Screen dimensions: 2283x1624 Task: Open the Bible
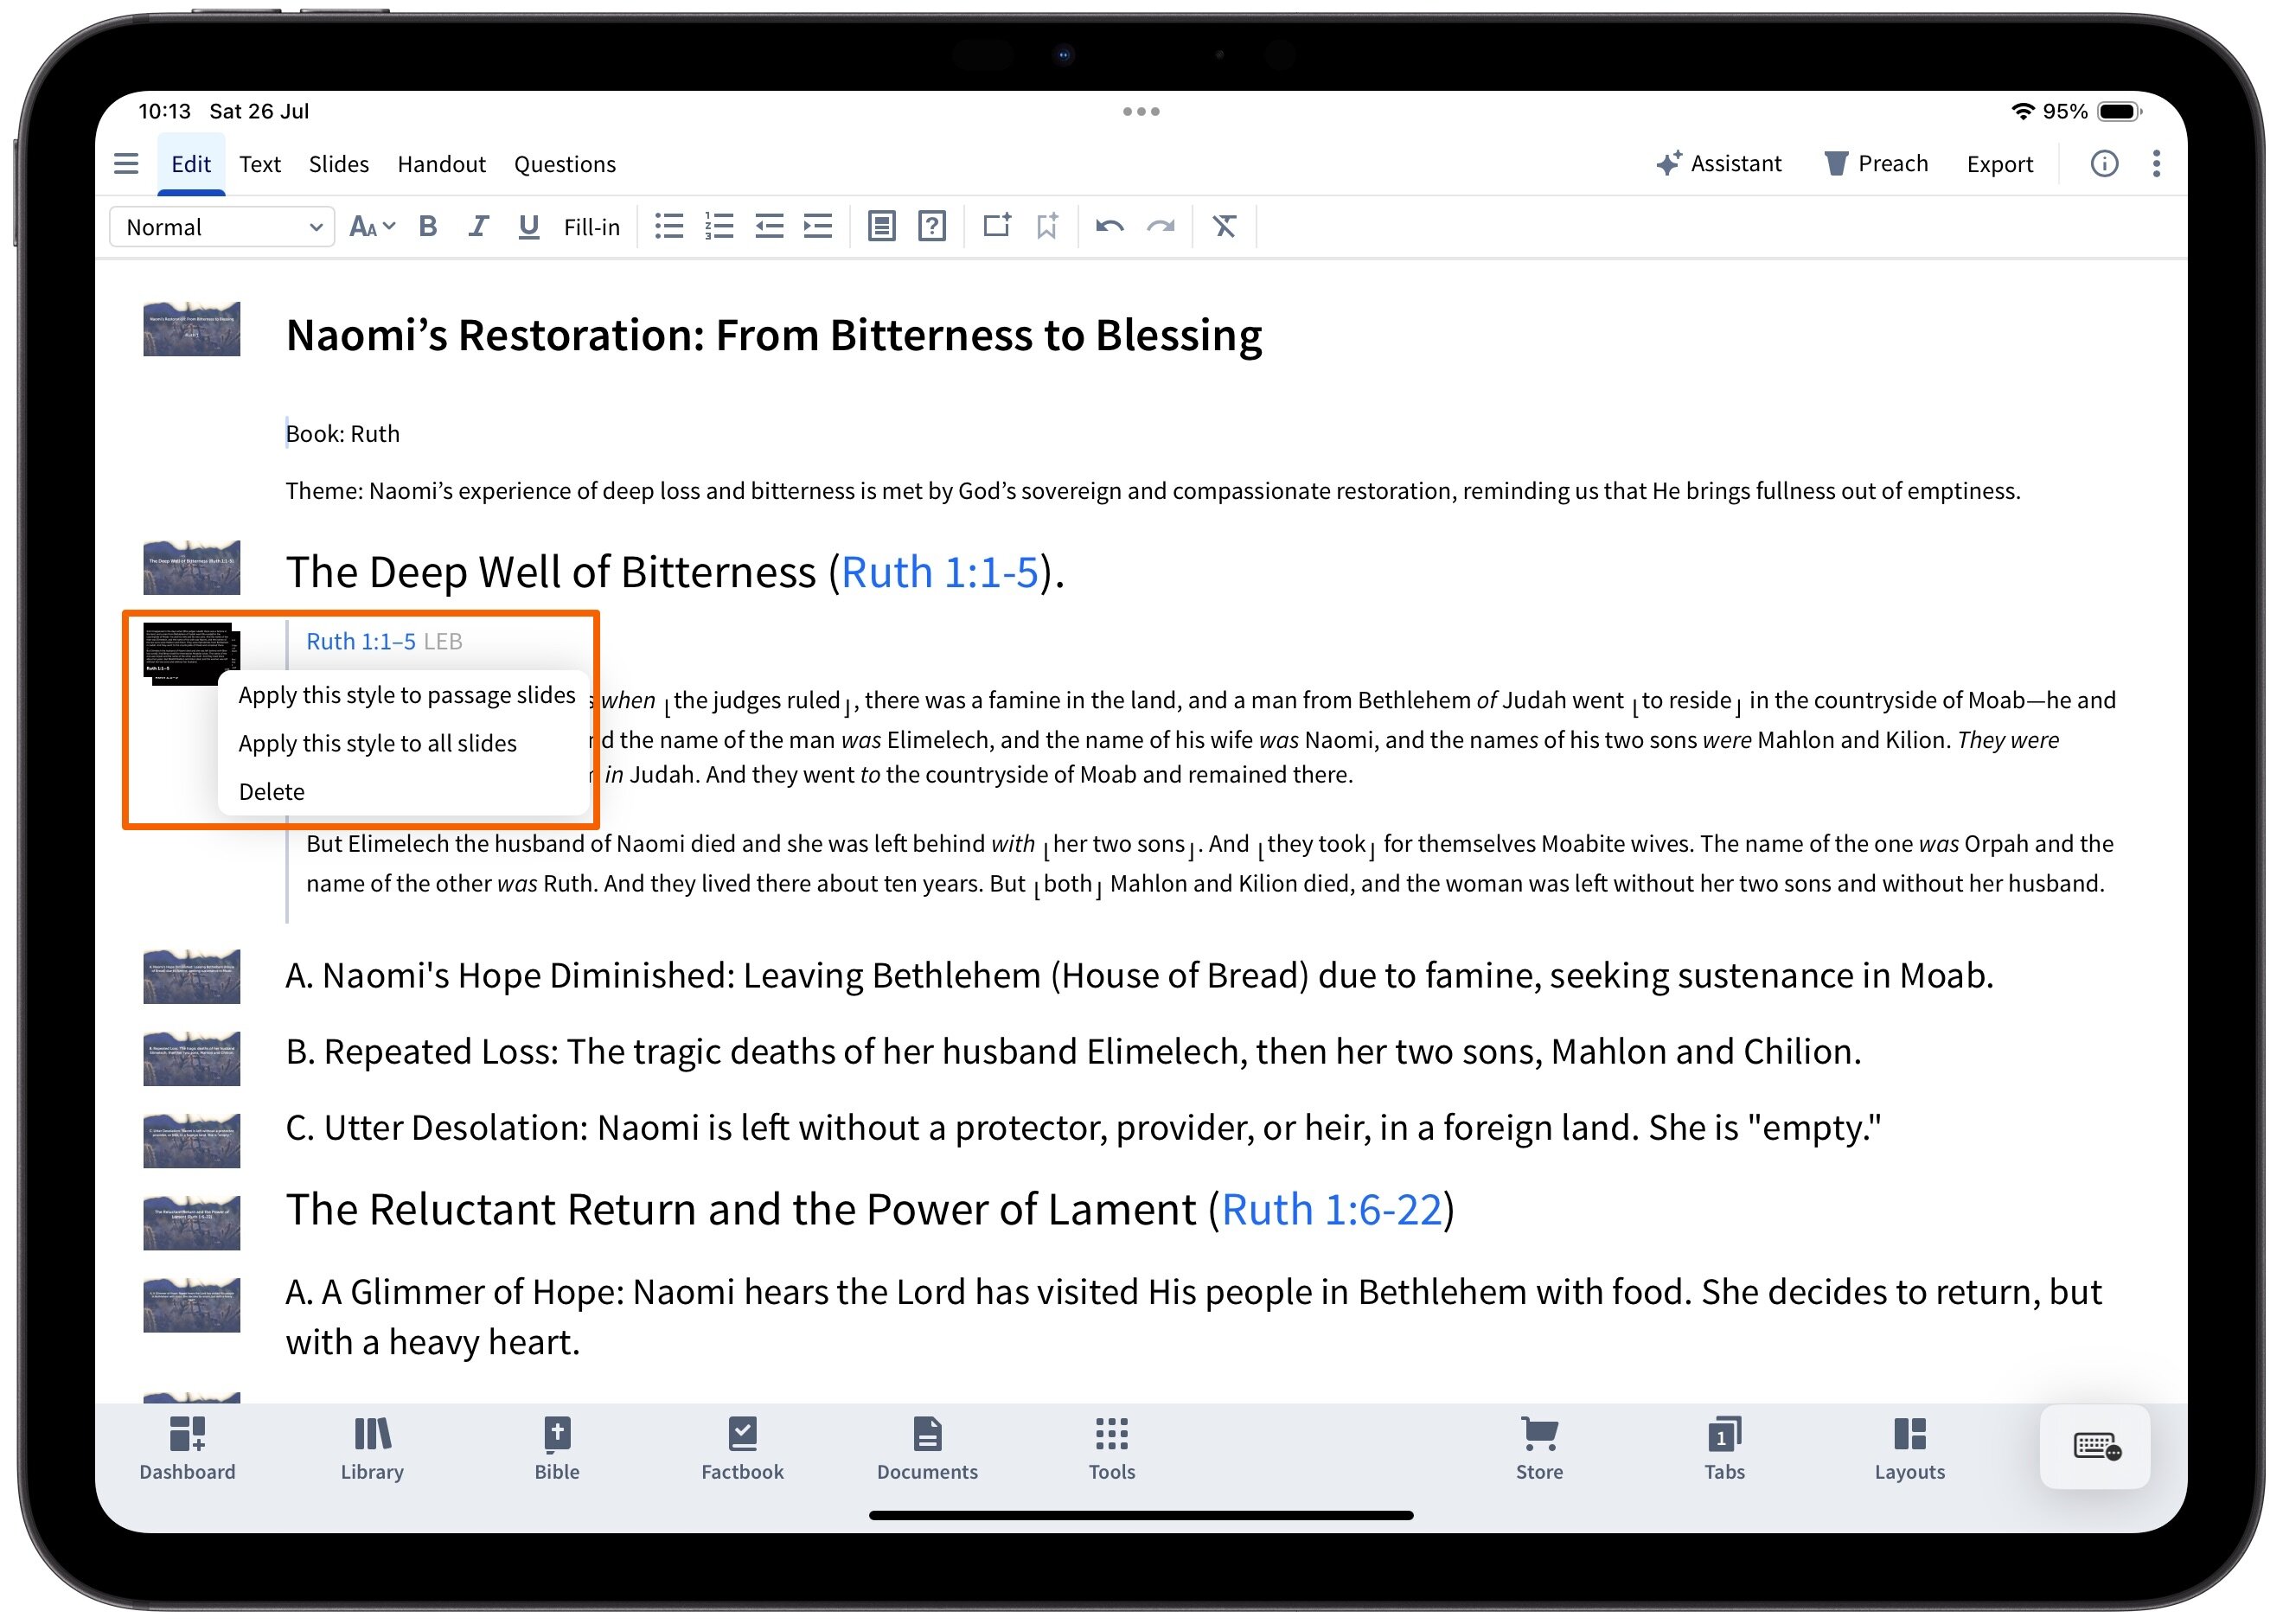pyautogui.click(x=557, y=1448)
